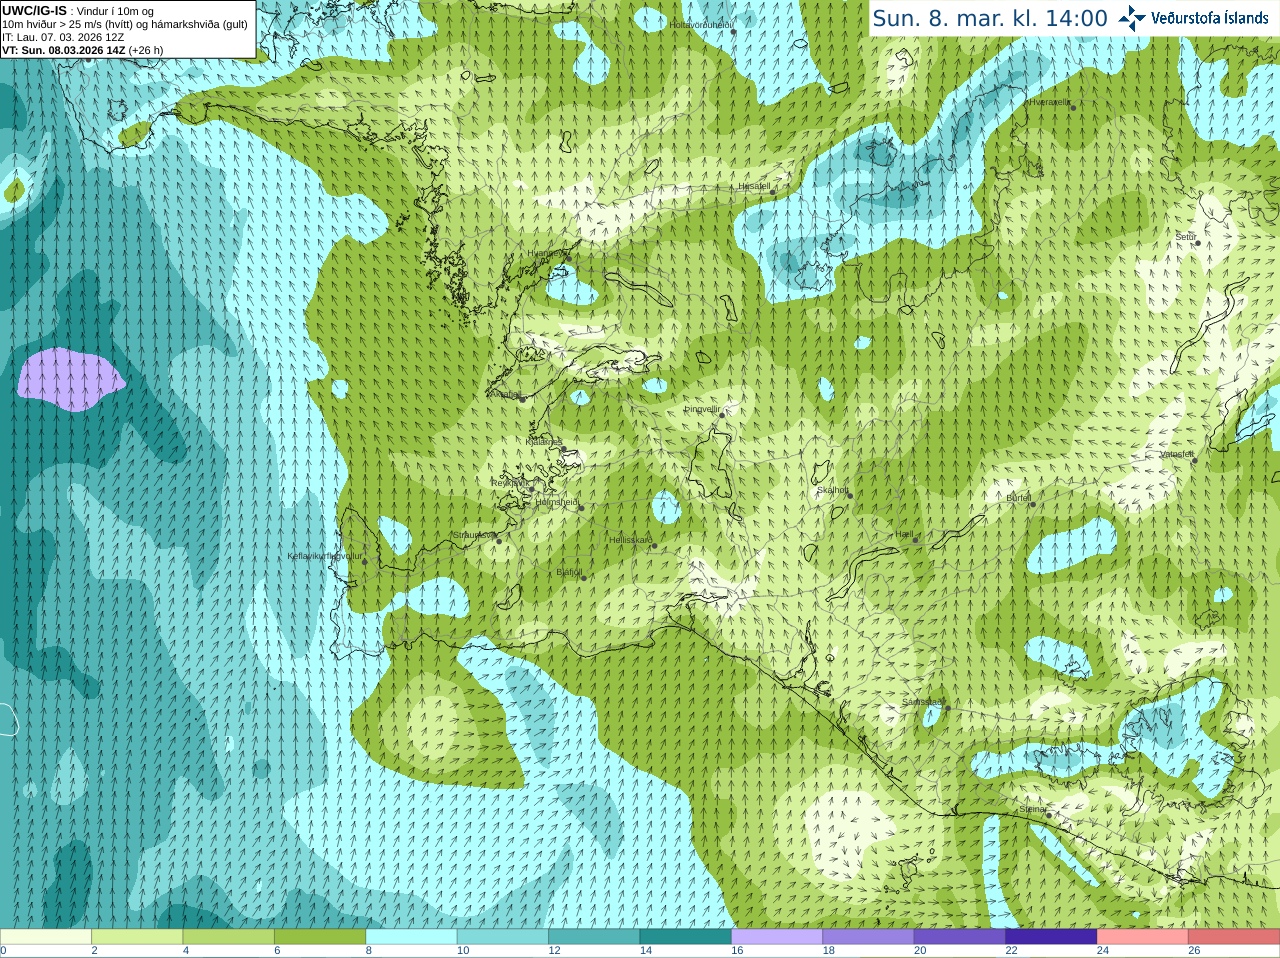Click the 'Sun. 8. mar. kl. 14:00' timestamp
1280x958 pixels.
point(990,18)
